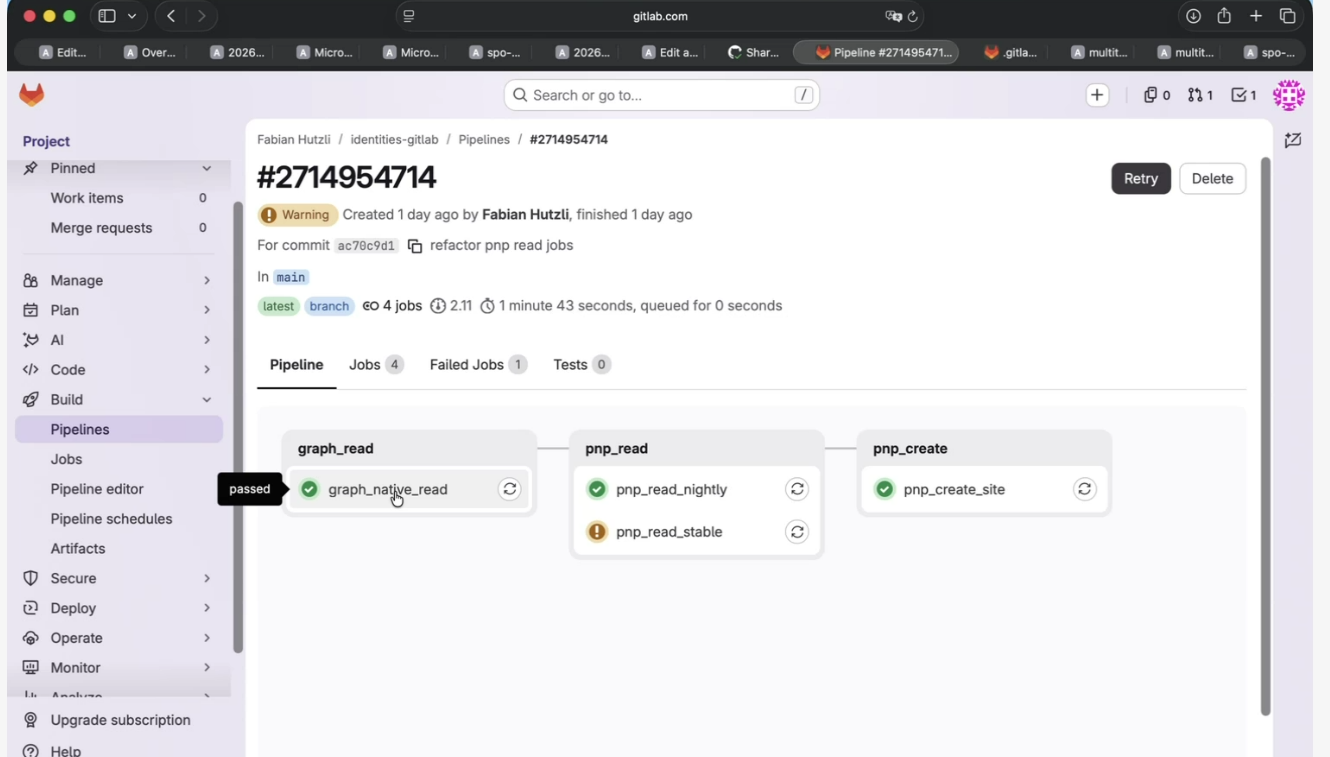Open the create new plus menu

1097,95
